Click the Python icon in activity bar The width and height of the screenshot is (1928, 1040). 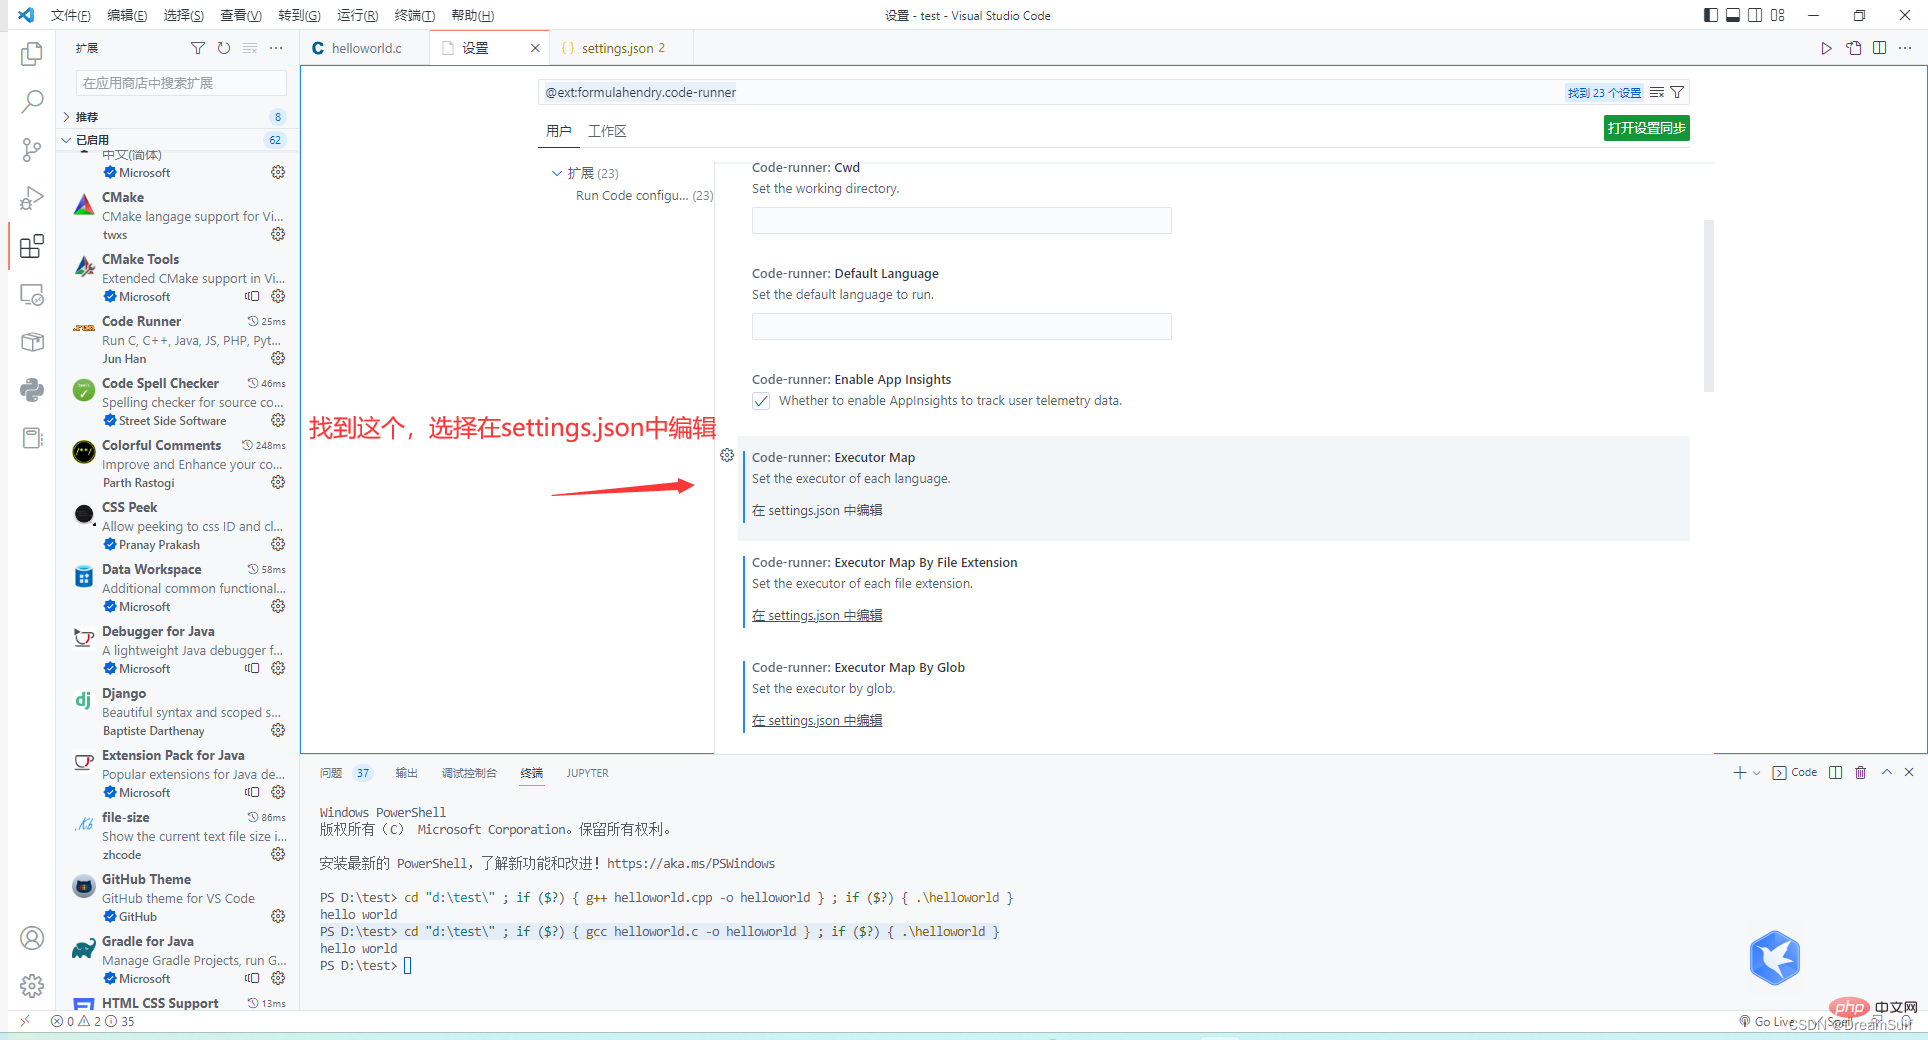tap(32, 390)
